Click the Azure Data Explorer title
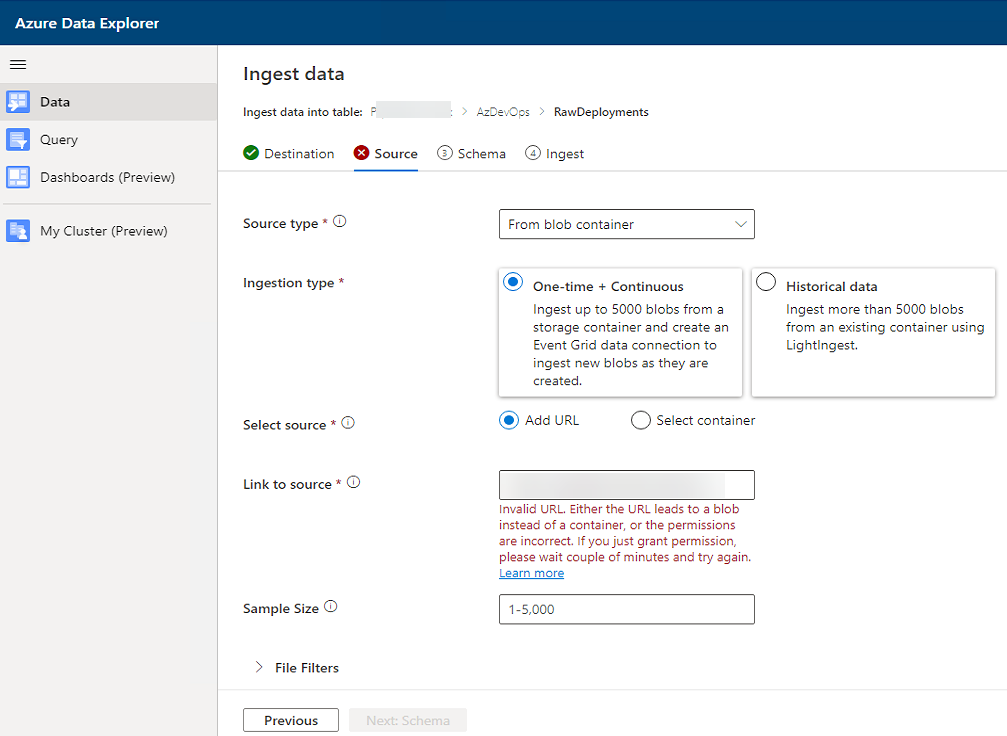Screen dimensions: 1007x736 point(87,23)
